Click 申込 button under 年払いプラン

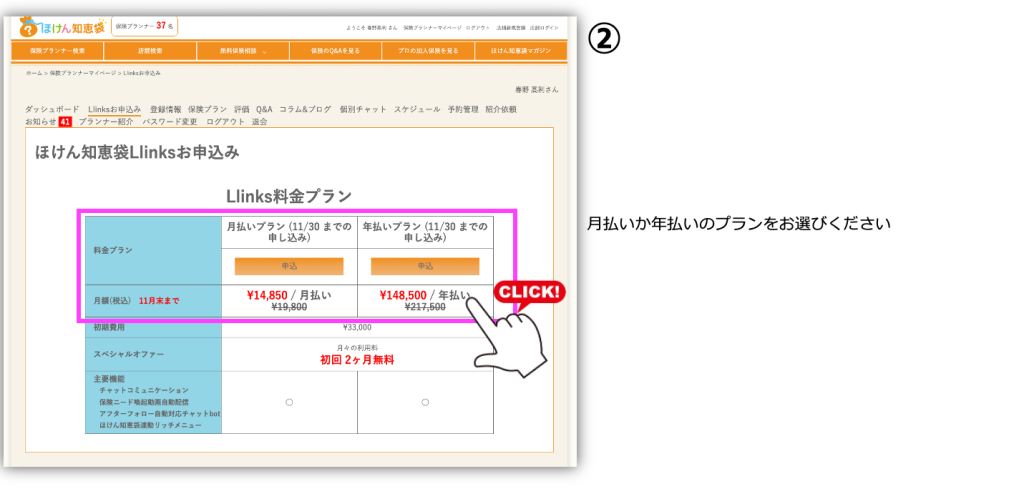coord(425,266)
